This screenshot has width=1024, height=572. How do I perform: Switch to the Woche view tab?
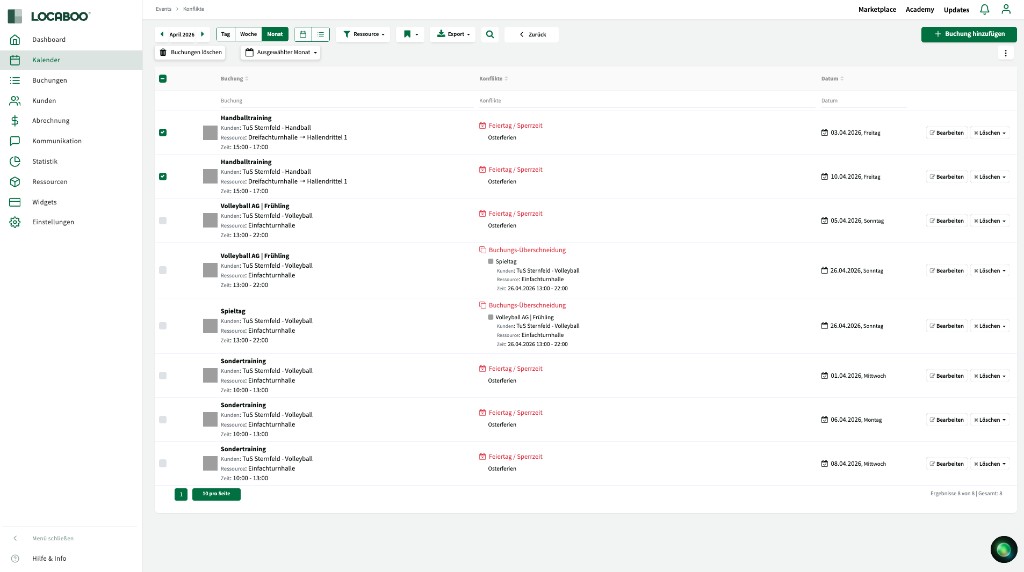248,34
